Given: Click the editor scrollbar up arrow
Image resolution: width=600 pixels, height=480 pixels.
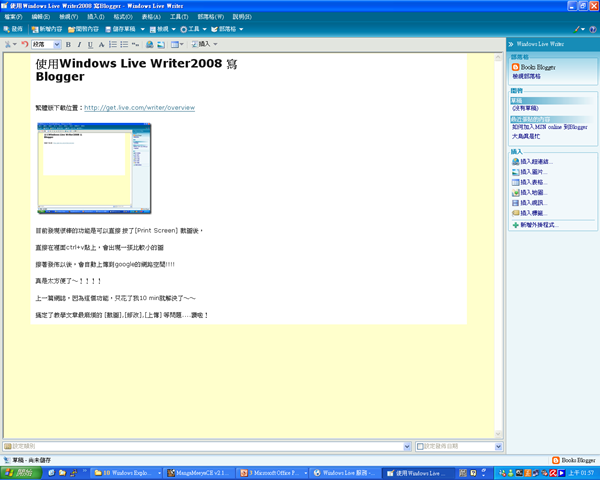Looking at the screenshot, I should click(498, 57).
